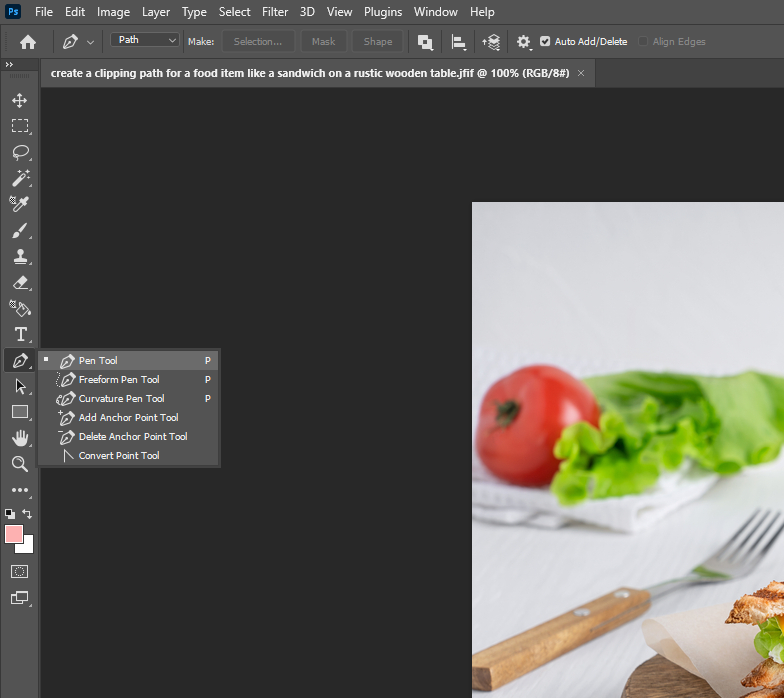
Task: Click the Make Shape button
Action: (x=378, y=42)
